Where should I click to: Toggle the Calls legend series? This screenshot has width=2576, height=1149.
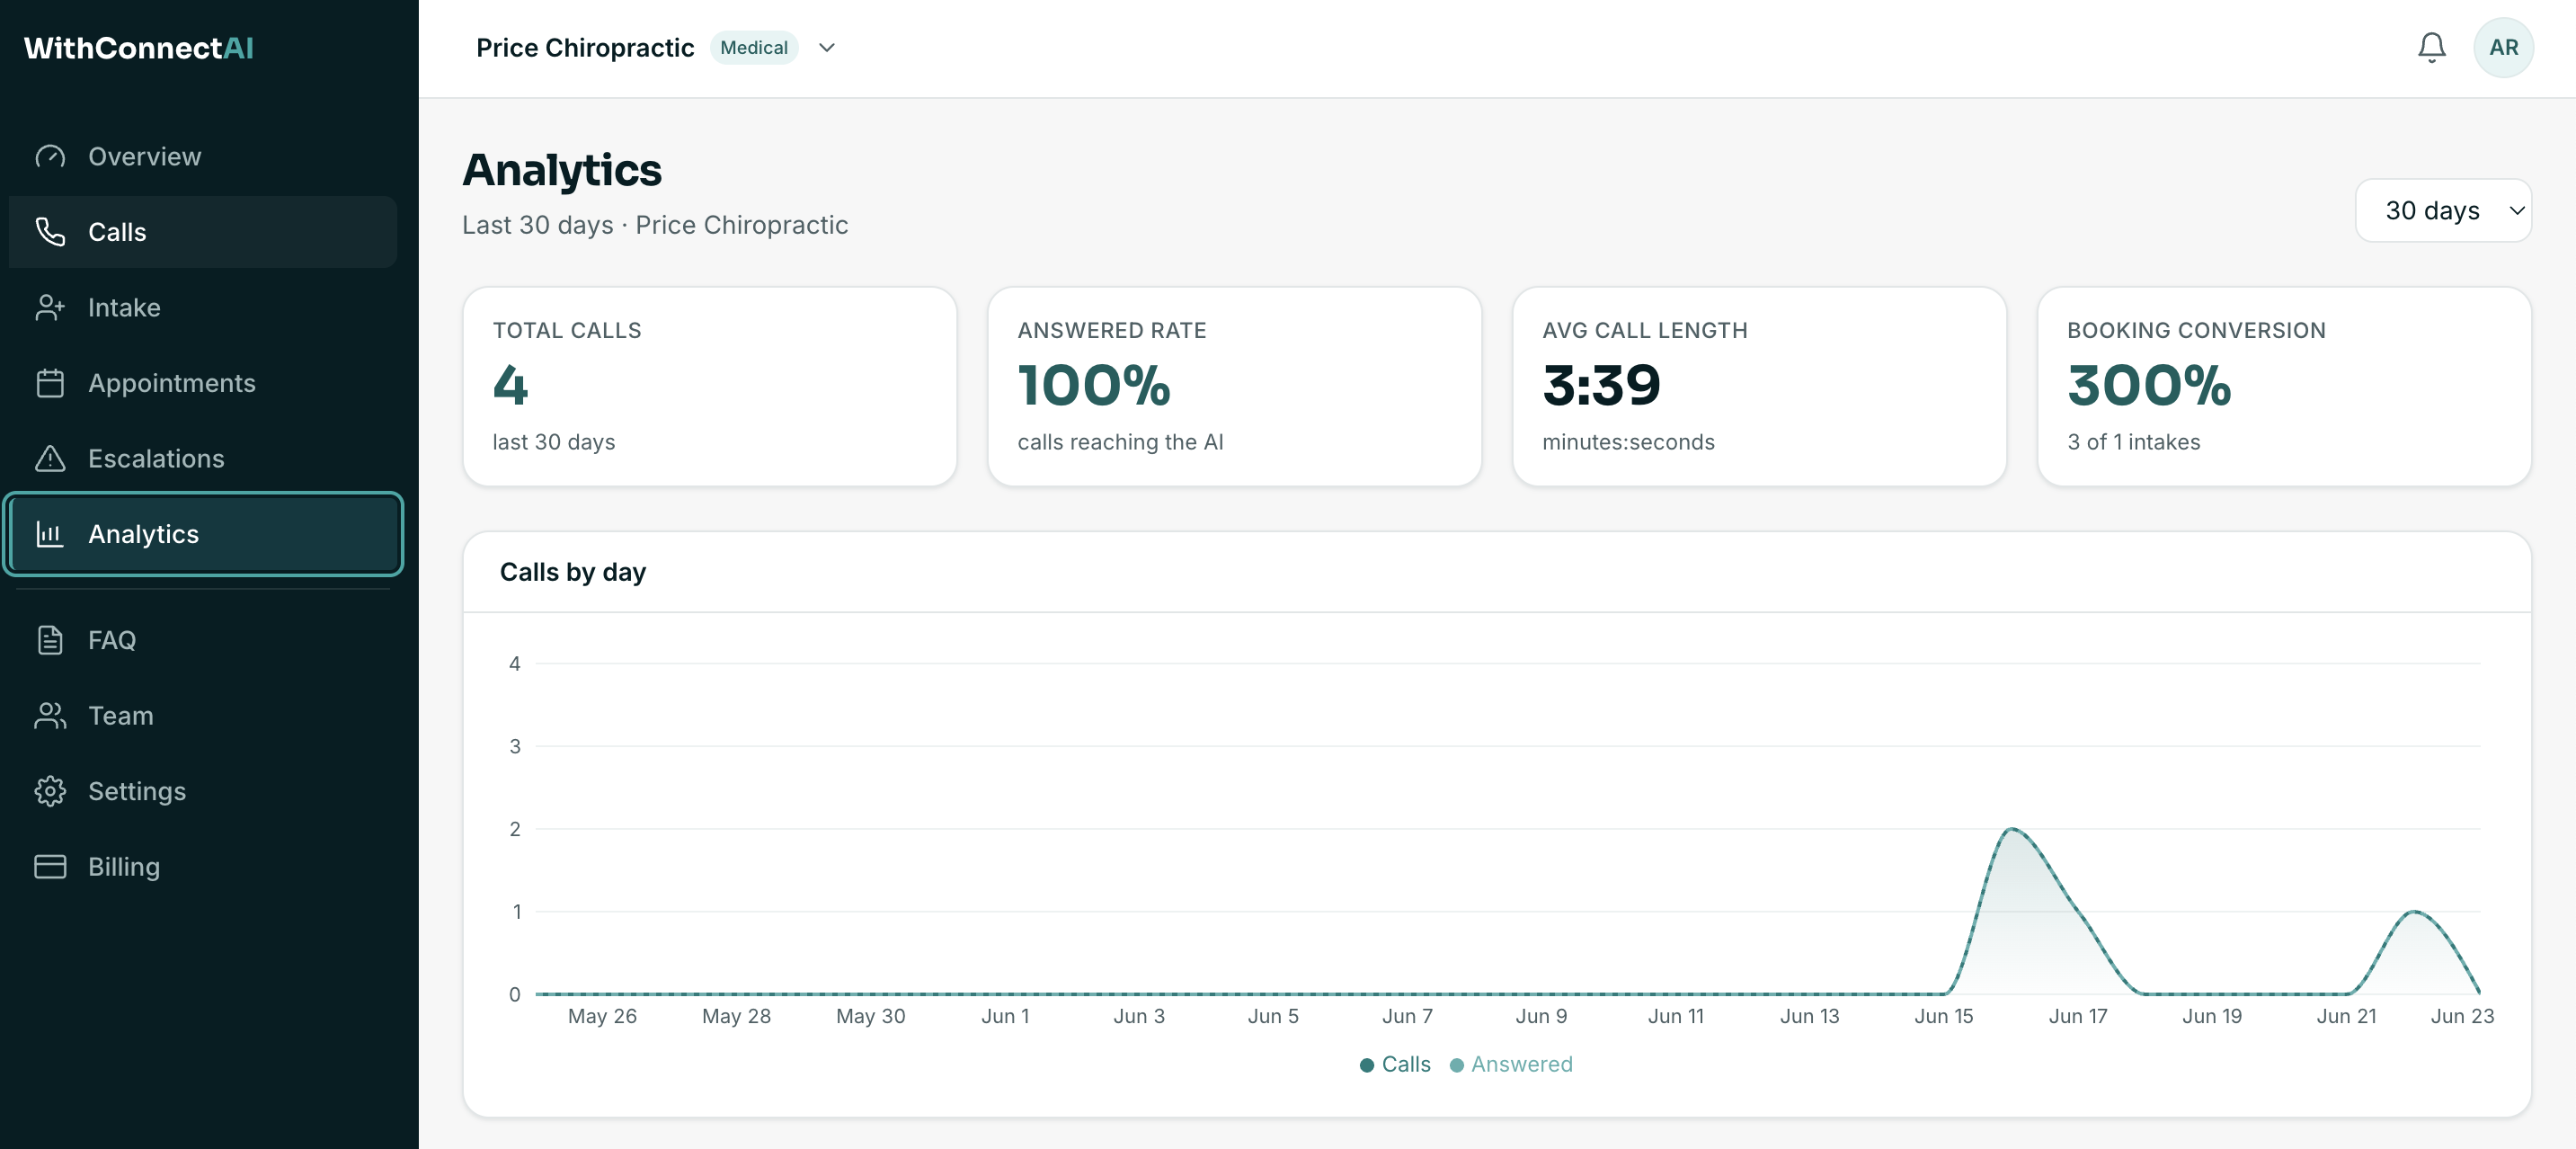tap(1394, 1065)
